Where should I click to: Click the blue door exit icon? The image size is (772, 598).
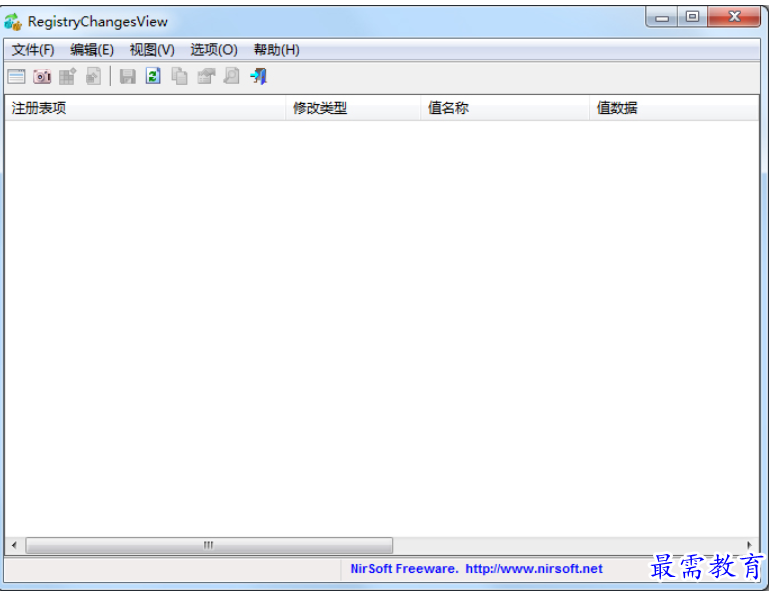[259, 76]
